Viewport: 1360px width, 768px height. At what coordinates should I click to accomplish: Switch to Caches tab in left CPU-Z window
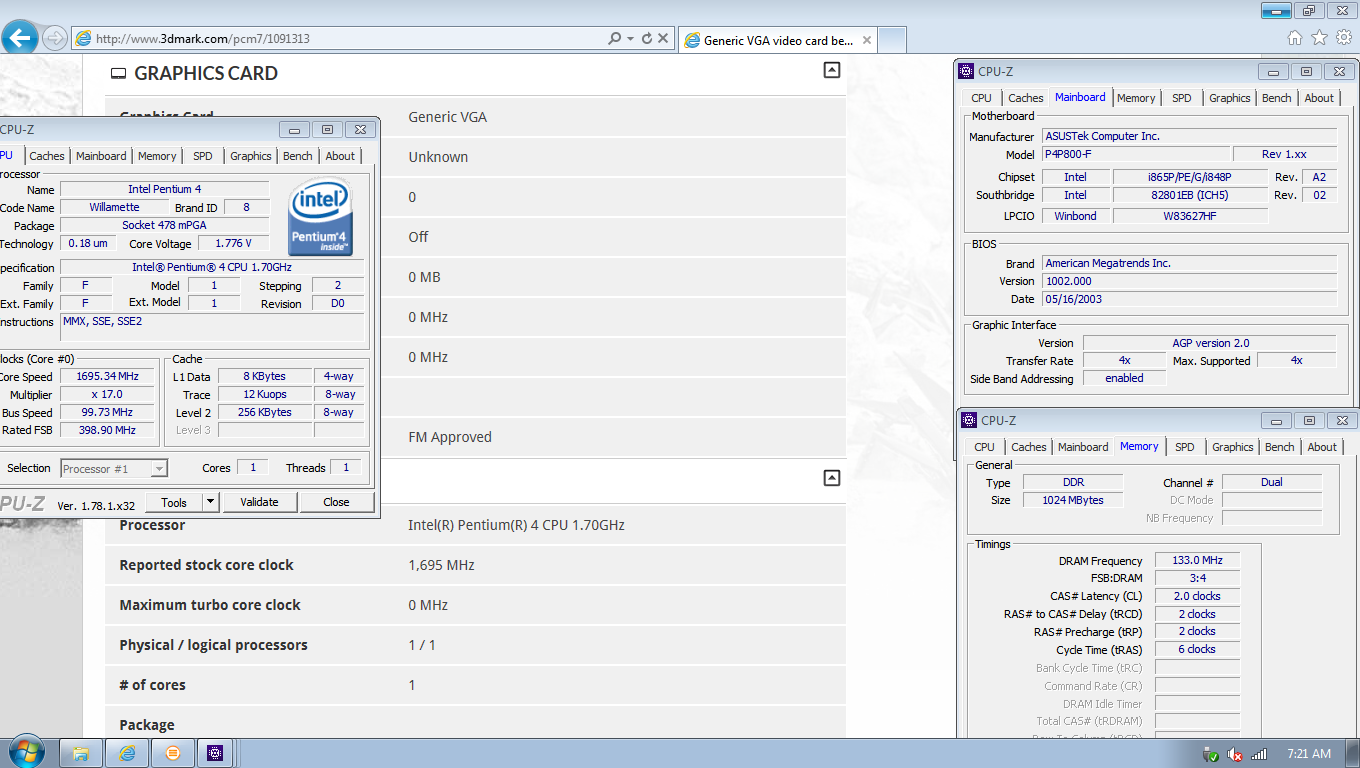pyautogui.click(x=47, y=156)
